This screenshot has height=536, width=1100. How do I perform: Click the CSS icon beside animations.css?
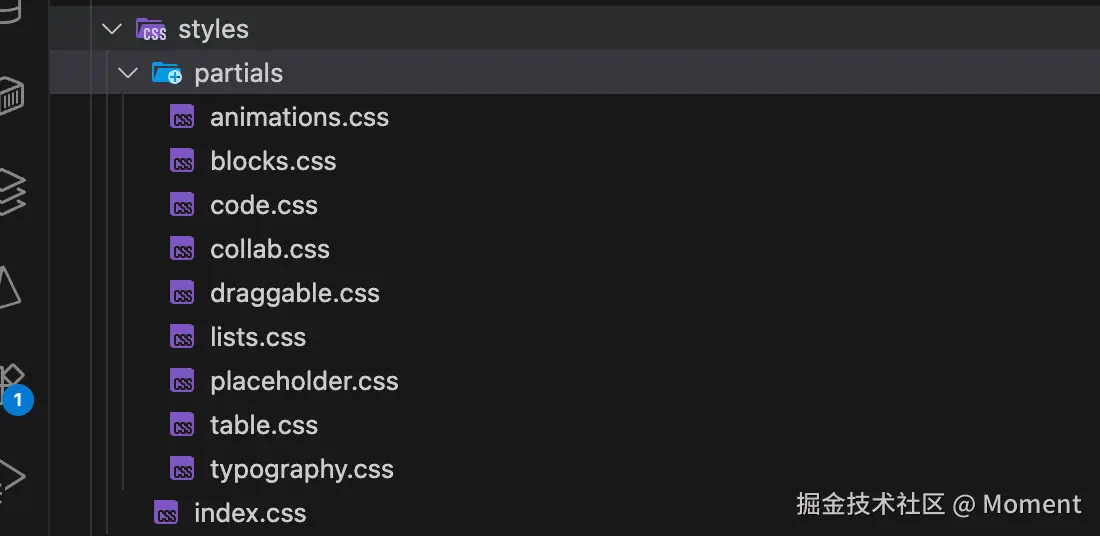click(x=182, y=118)
